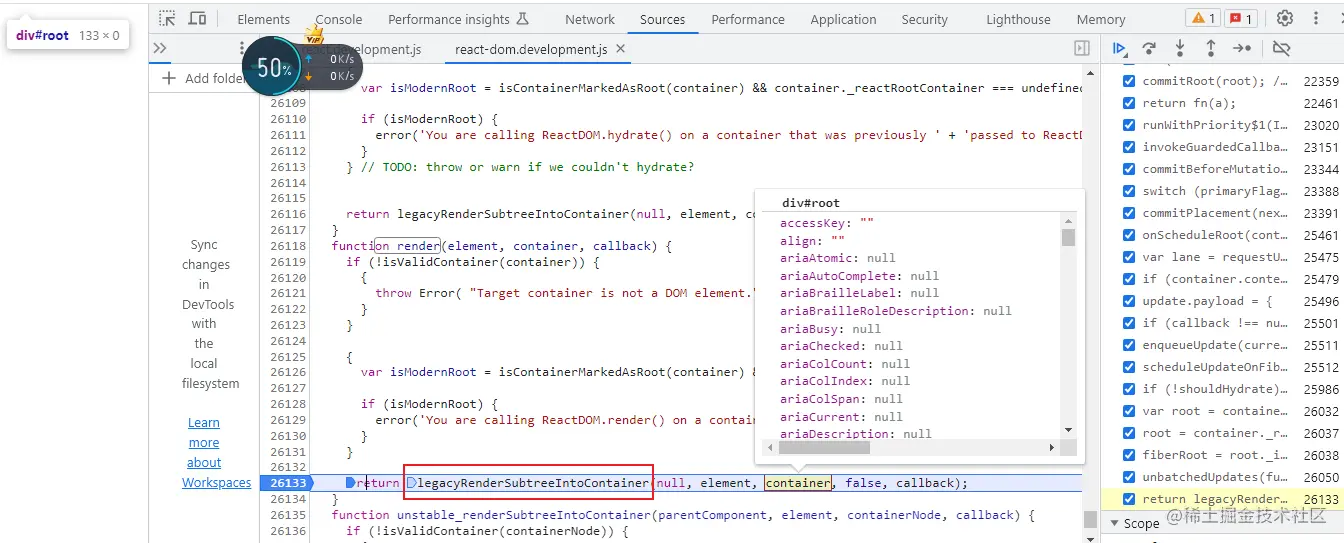1344x543 pixels.
Task: Click the code editor vertical scrollbar thumb
Action: 1090,519
